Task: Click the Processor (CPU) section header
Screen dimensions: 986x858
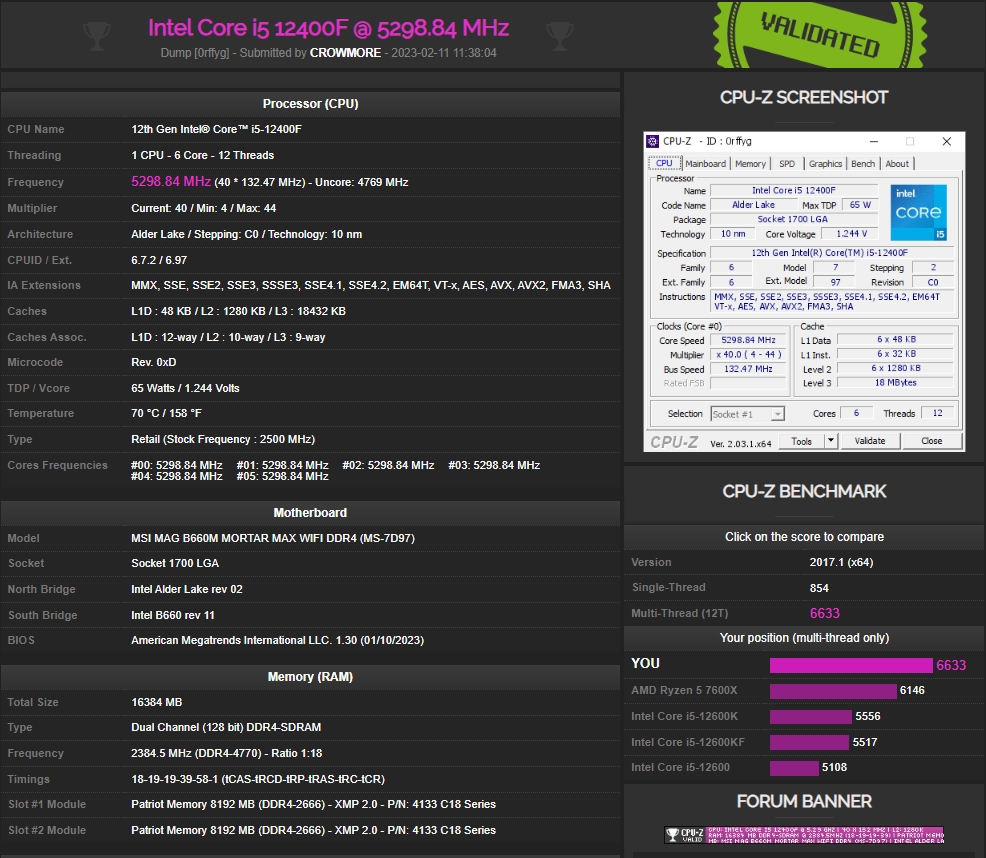Action: [310, 104]
